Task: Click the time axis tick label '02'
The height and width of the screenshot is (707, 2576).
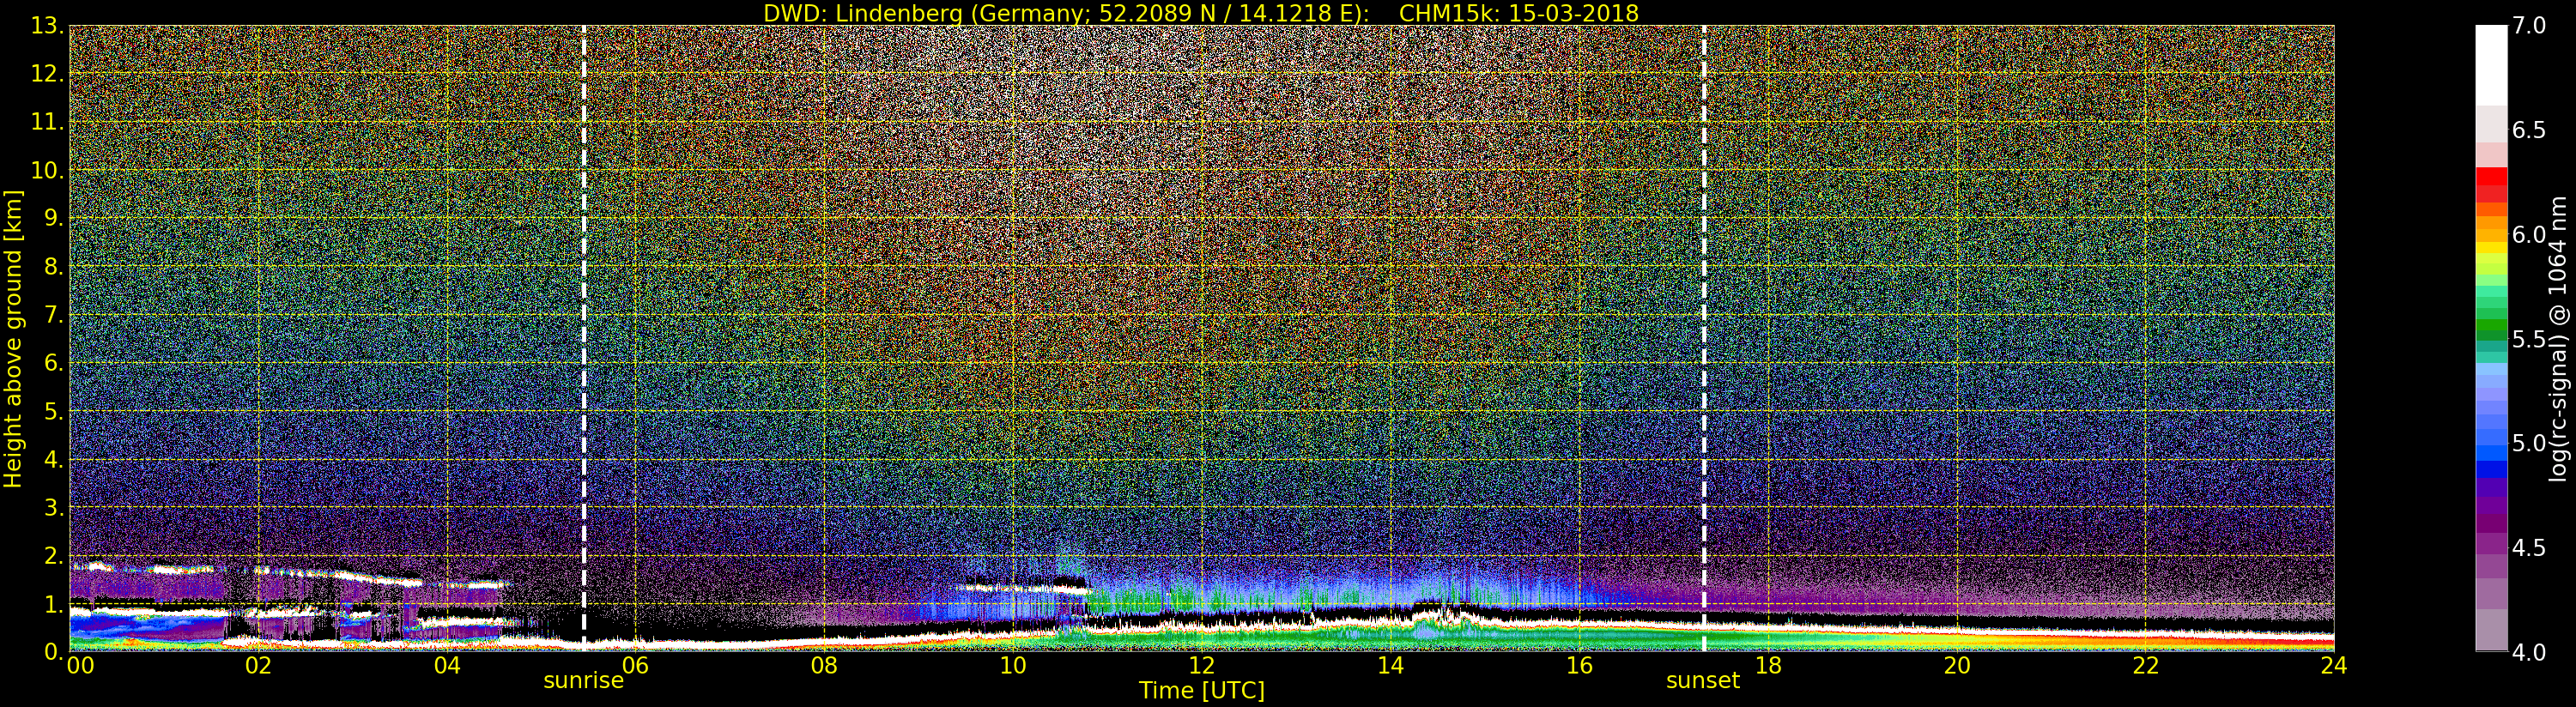Action: tap(258, 665)
